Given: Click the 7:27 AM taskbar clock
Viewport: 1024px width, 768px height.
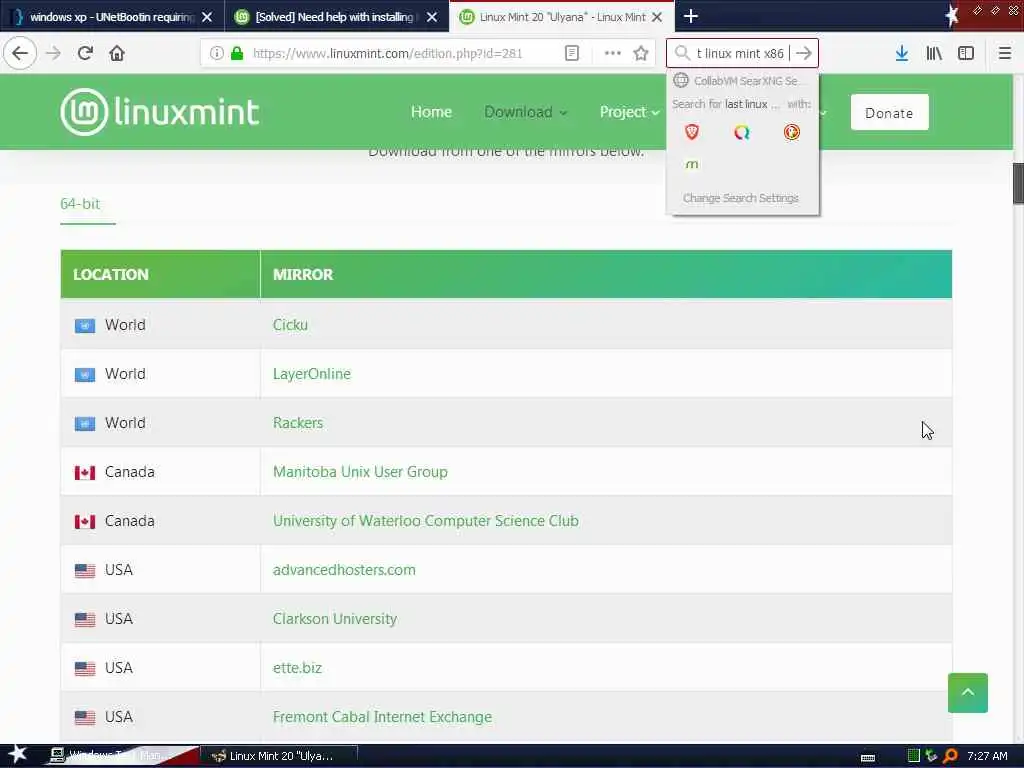Looking at the screenshot, I should [987, 756].
